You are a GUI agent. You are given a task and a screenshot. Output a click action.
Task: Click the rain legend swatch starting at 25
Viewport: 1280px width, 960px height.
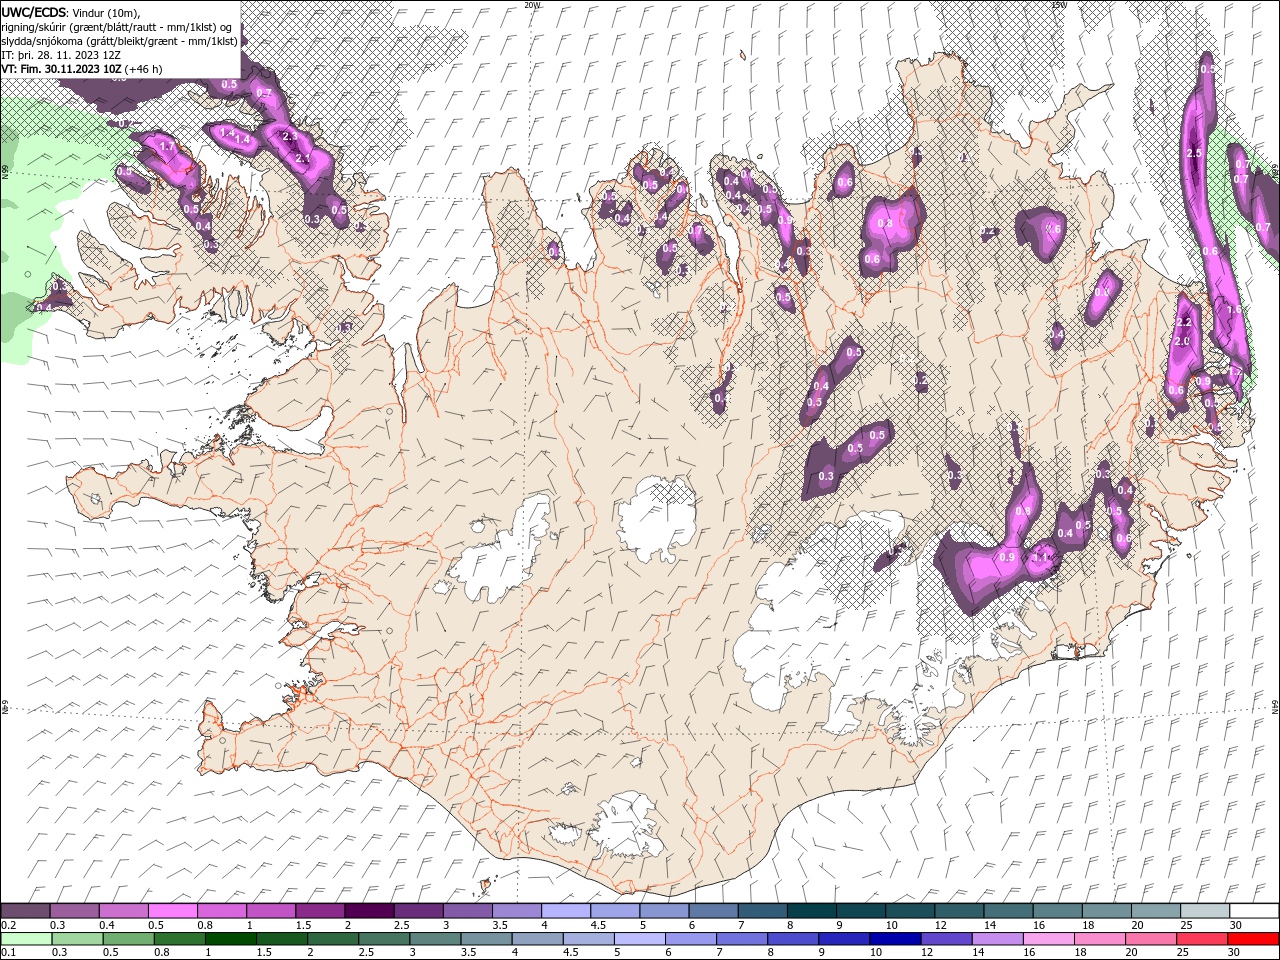1200,939
